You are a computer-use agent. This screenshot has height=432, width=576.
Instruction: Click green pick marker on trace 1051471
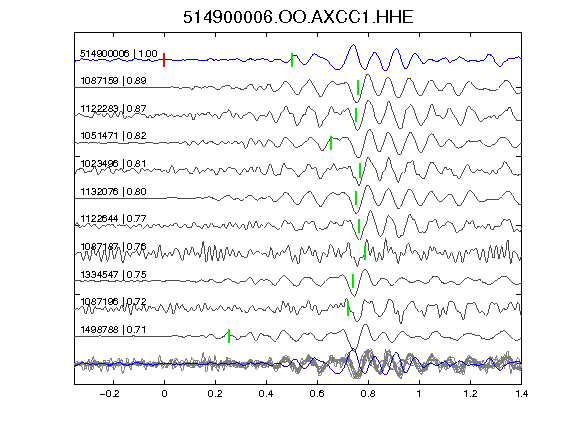point(331,143)
